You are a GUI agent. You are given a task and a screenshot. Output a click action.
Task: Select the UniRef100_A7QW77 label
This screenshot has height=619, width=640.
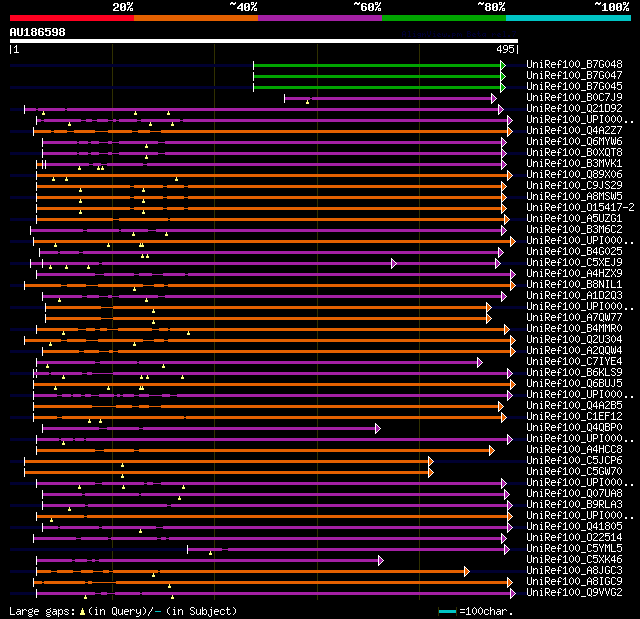coord(574,318)
